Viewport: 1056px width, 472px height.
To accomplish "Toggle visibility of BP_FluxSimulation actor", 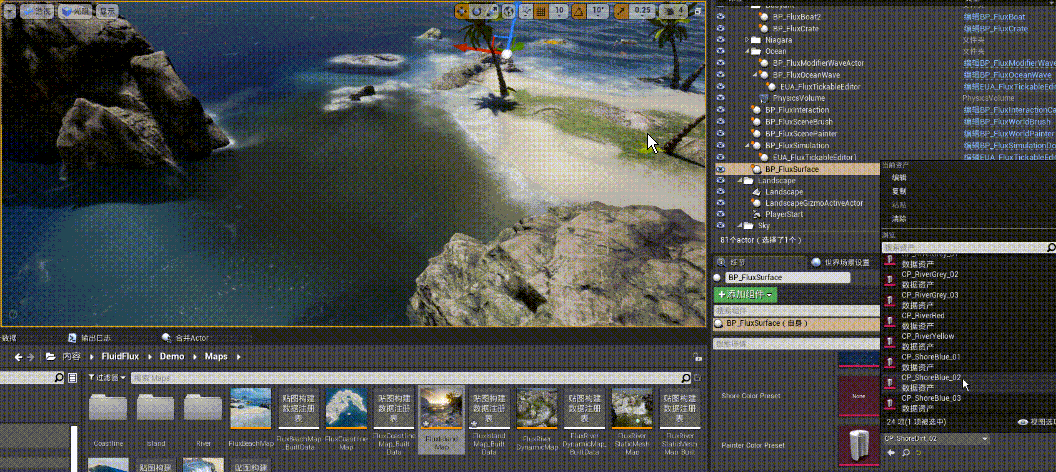I will tap(720, 146).
